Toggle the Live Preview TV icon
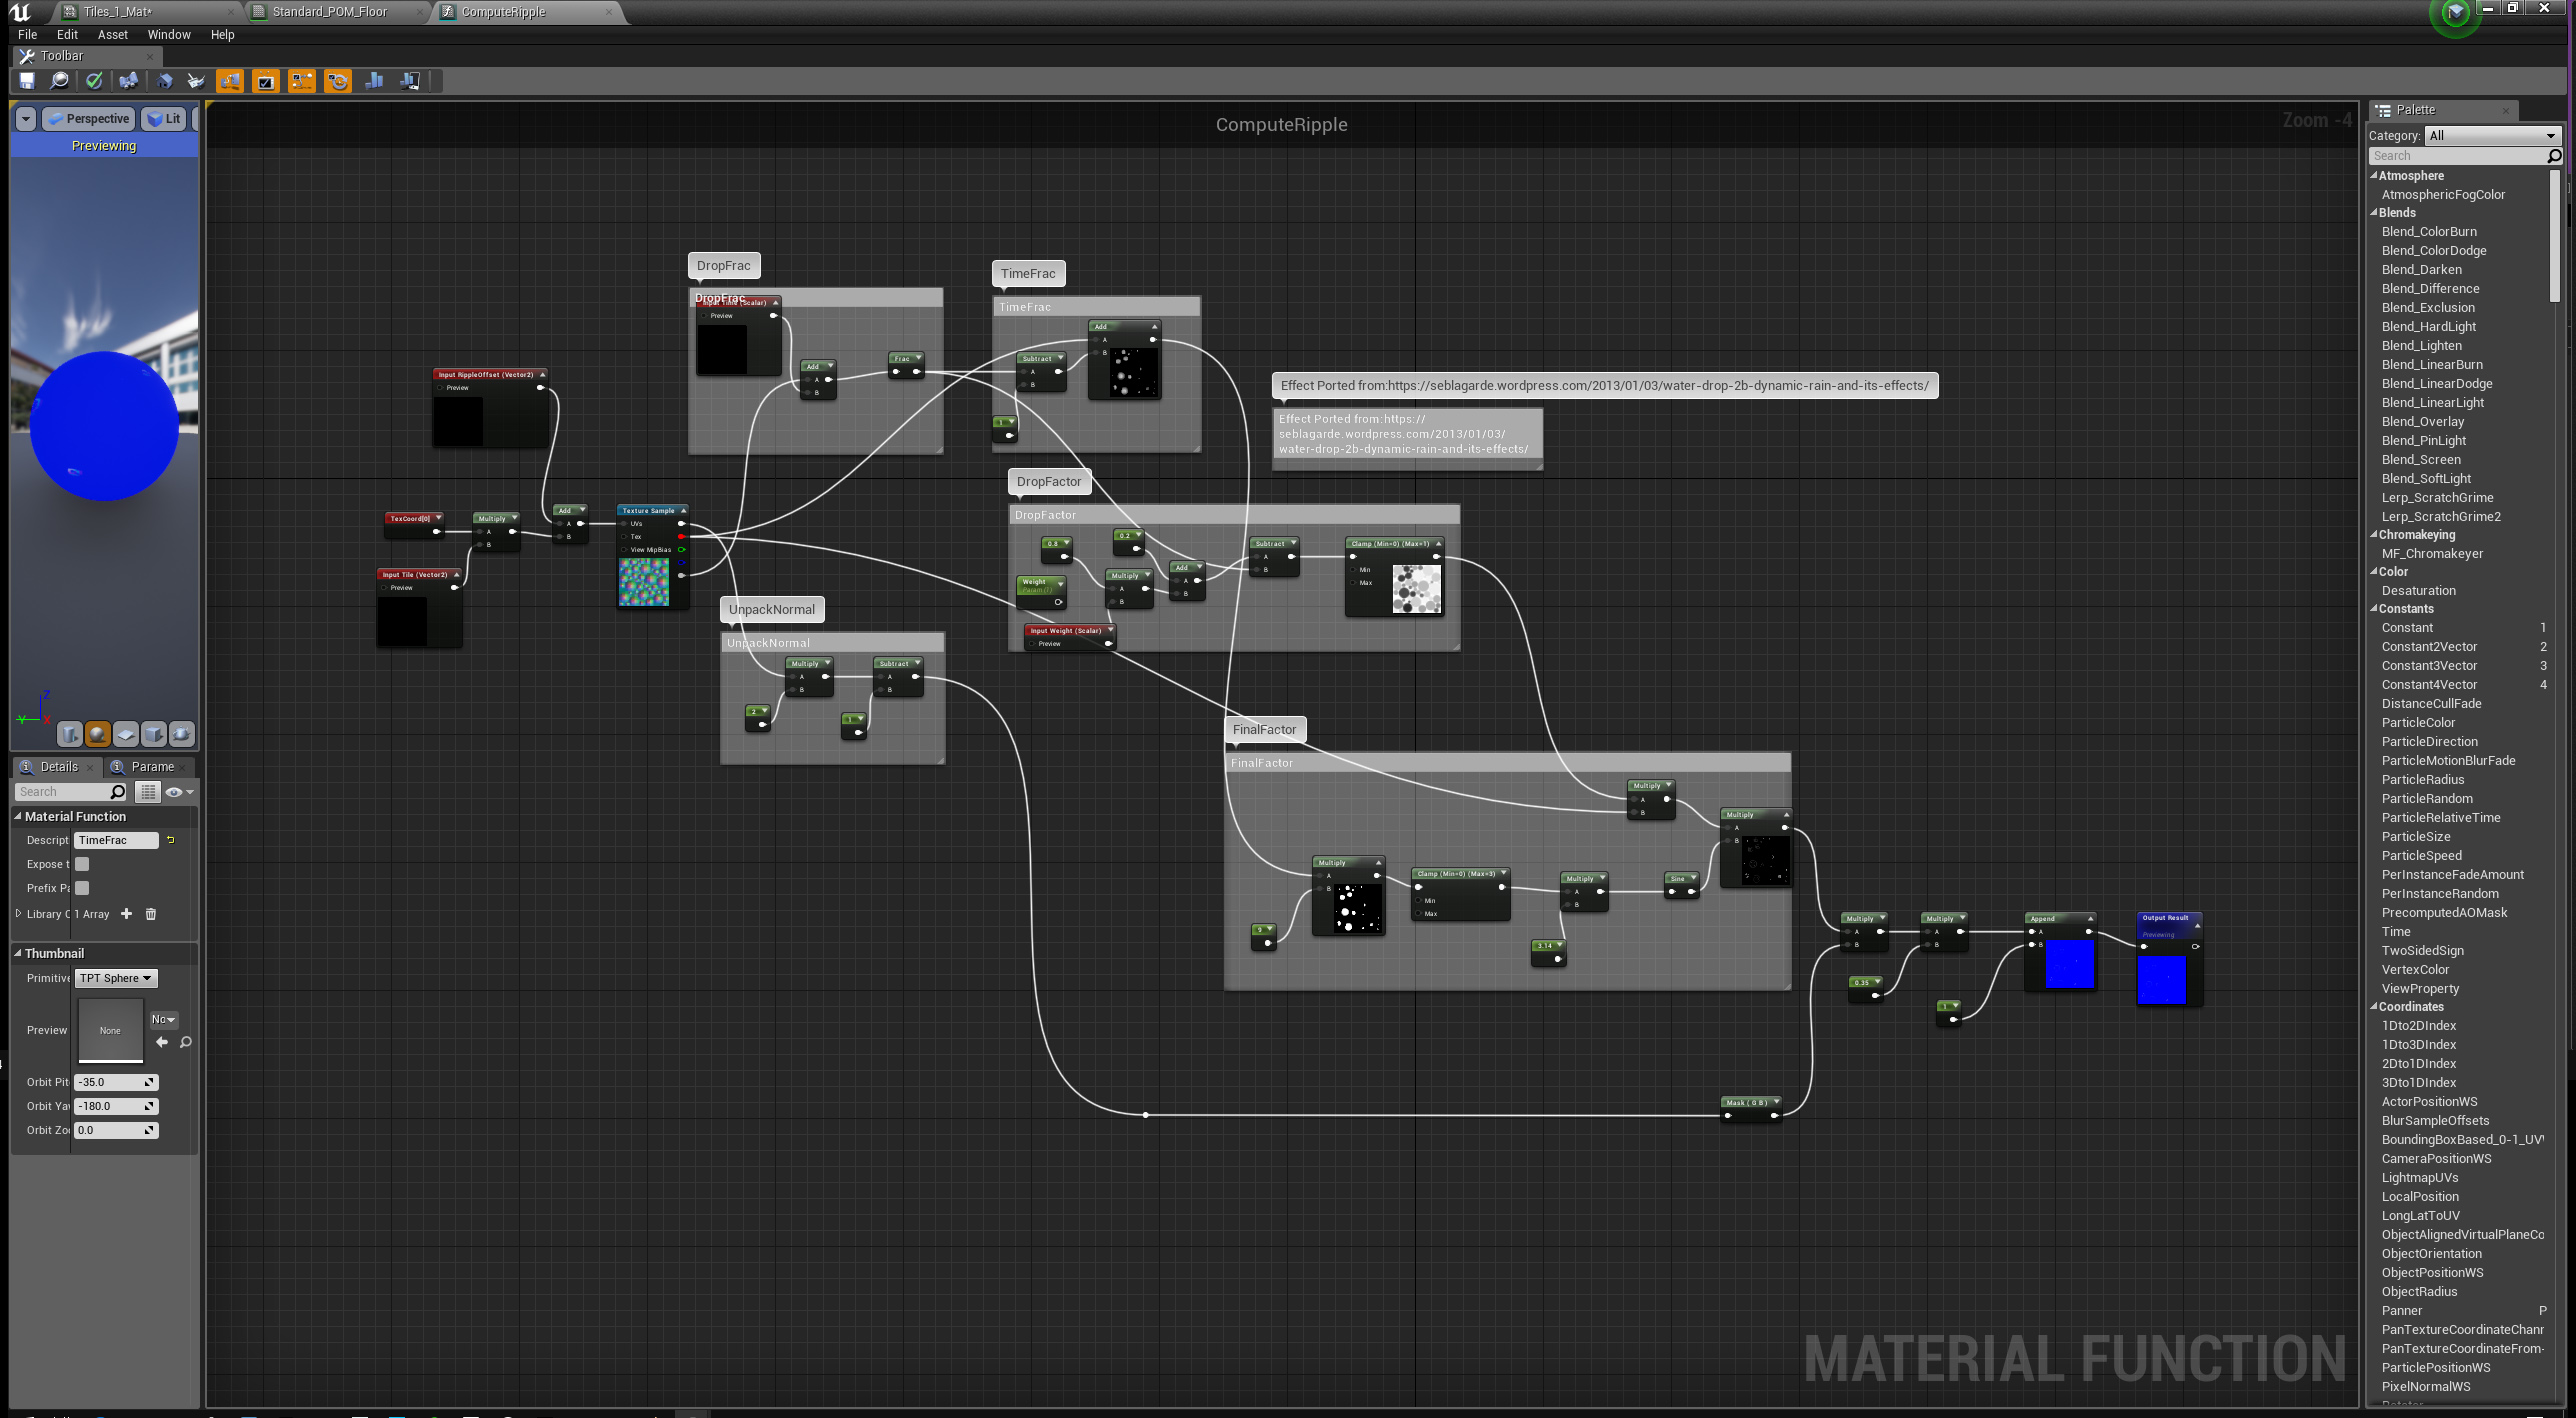The image size is (2576, 1418). (x=265, y=81)
